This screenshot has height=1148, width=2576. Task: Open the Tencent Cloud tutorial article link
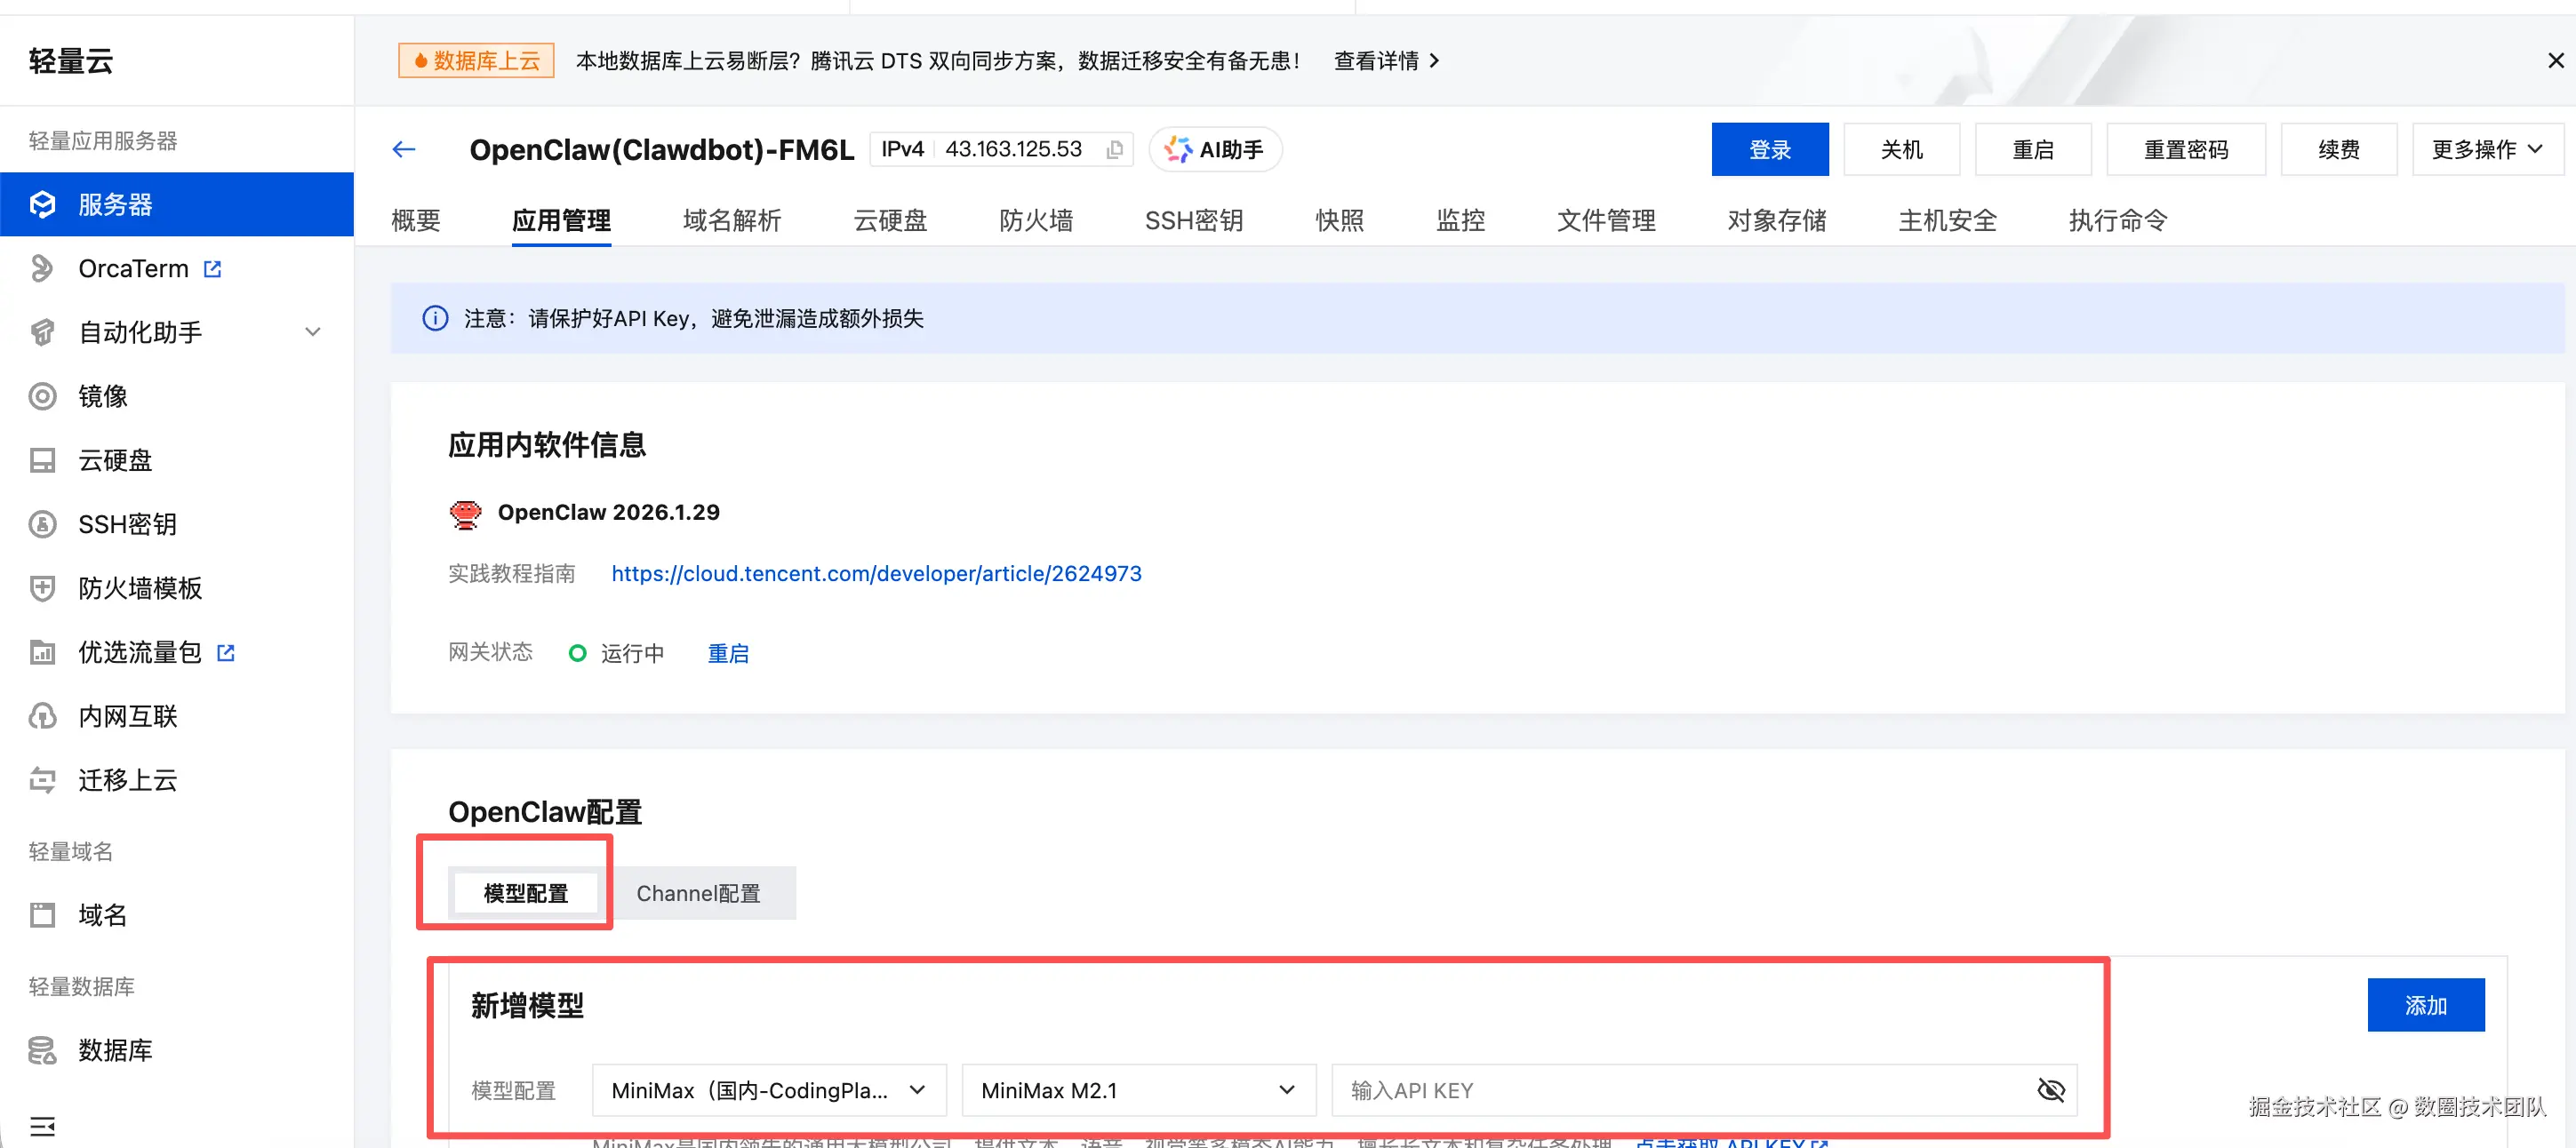[x=876, y=574]
